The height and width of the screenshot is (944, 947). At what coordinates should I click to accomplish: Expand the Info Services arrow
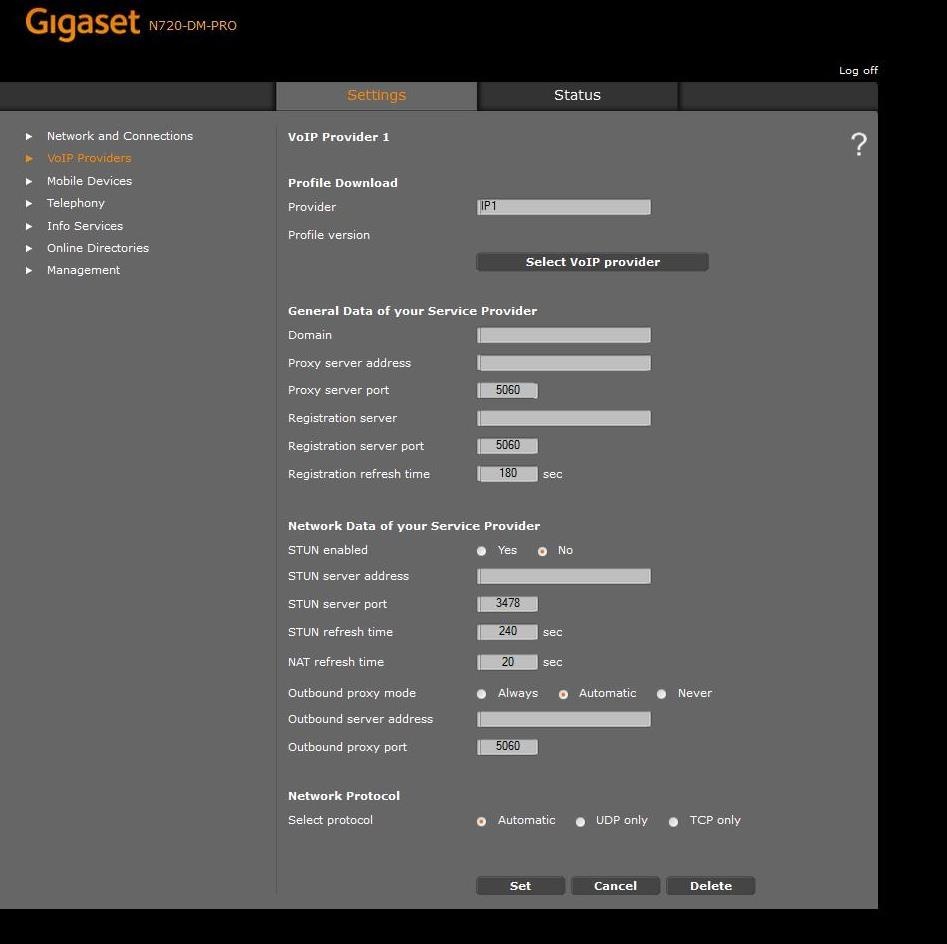[x=28, y=226]
